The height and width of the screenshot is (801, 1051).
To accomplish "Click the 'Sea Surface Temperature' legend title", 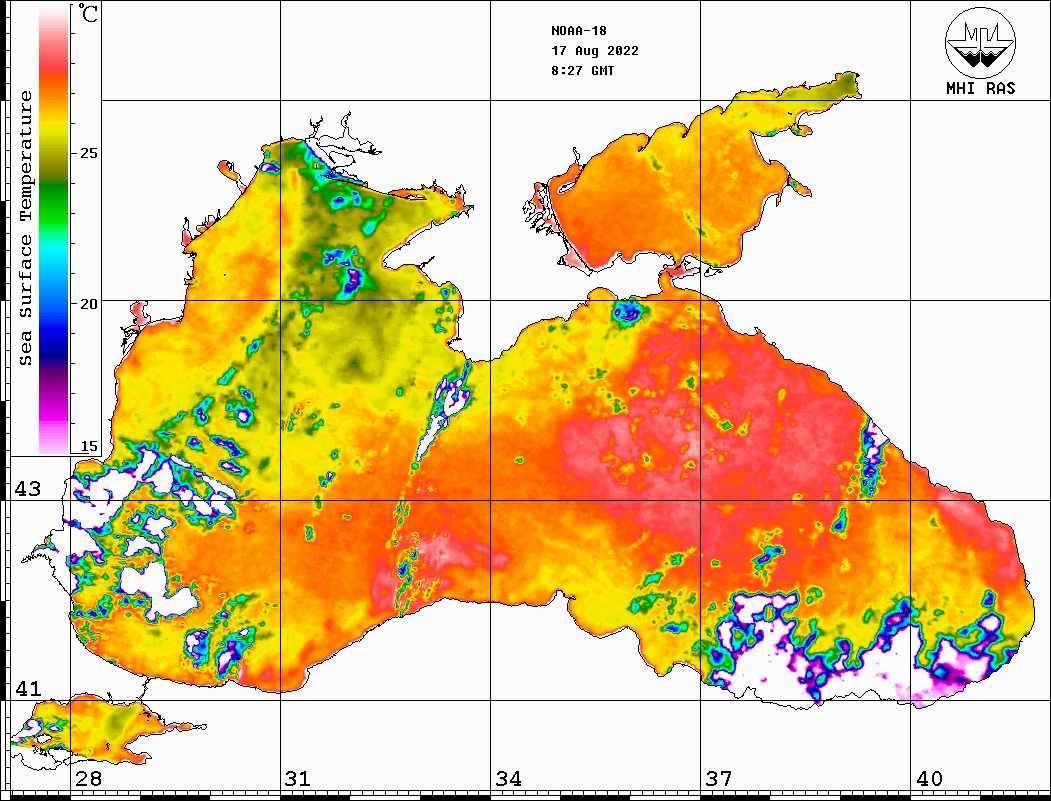I will coord(25,228).
